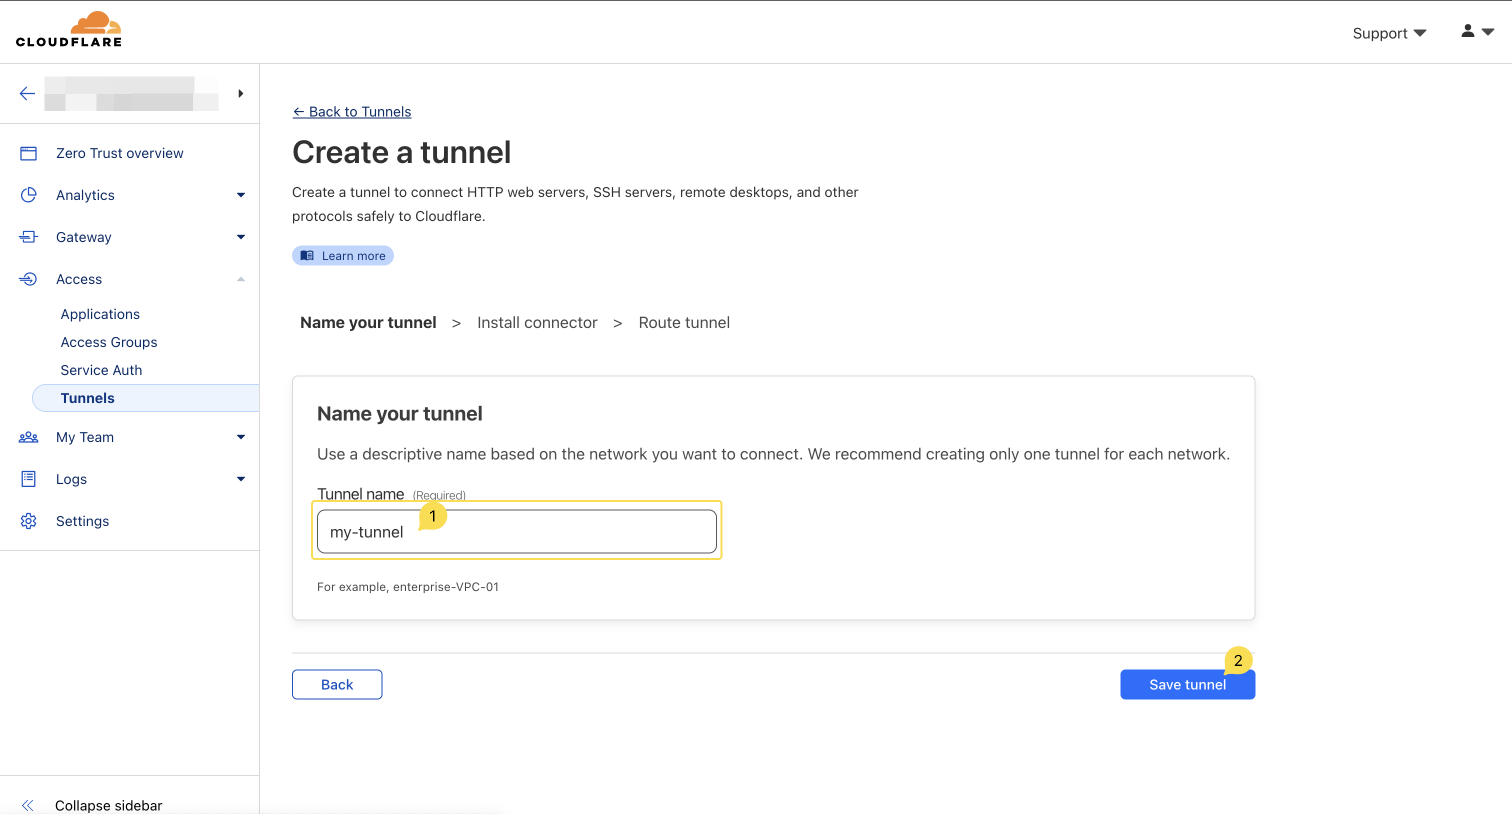
Task: Click the book icon in Learn more
Action: (307, 256)
